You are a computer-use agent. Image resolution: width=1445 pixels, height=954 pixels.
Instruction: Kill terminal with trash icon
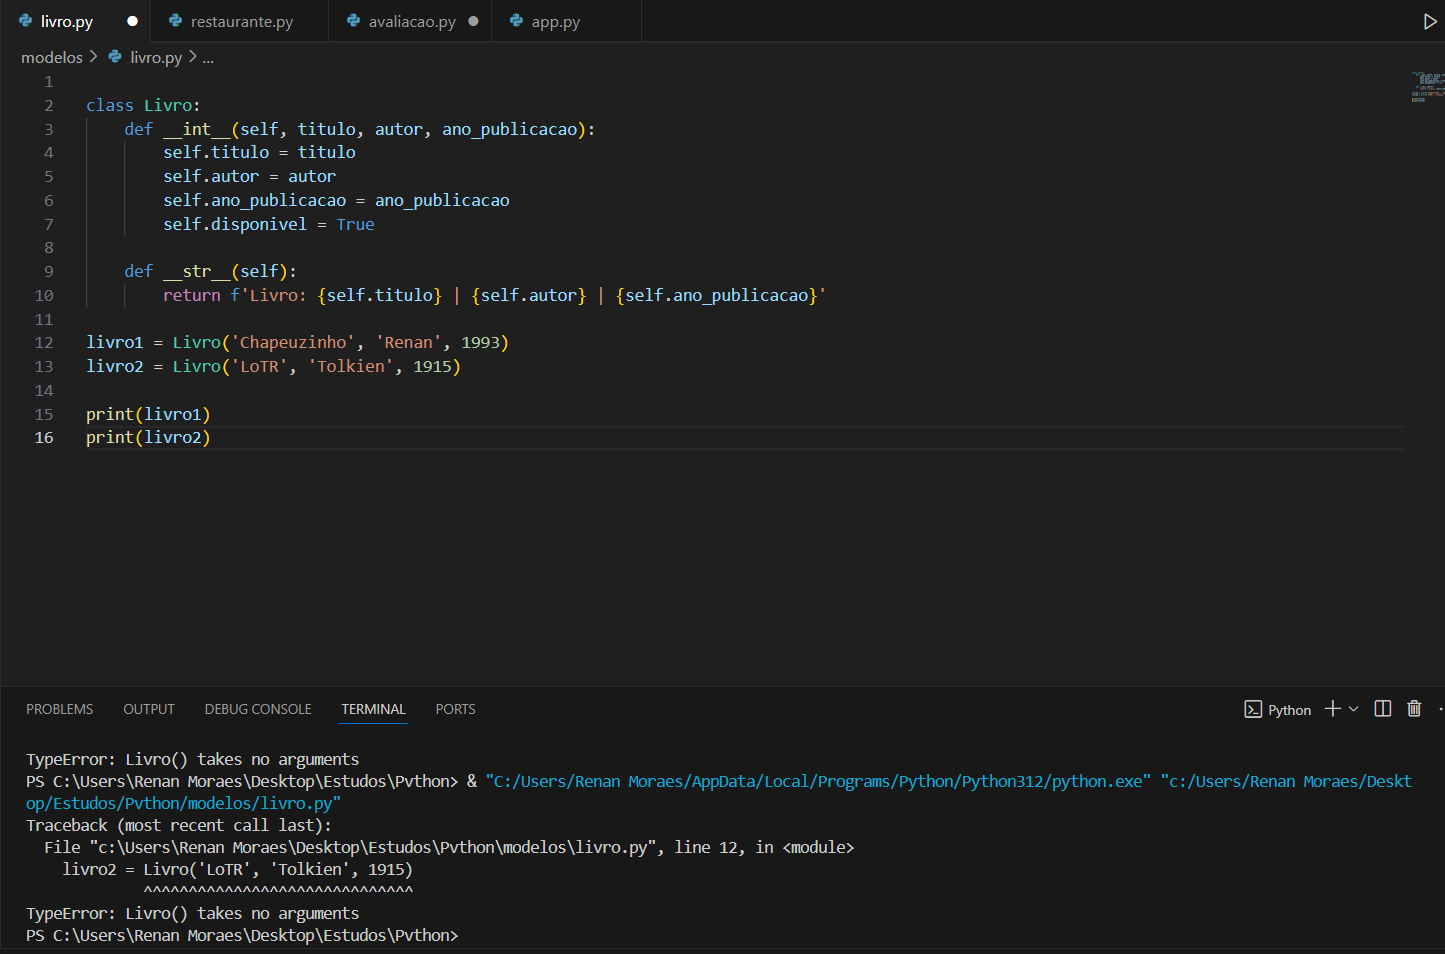(1414, 709)
